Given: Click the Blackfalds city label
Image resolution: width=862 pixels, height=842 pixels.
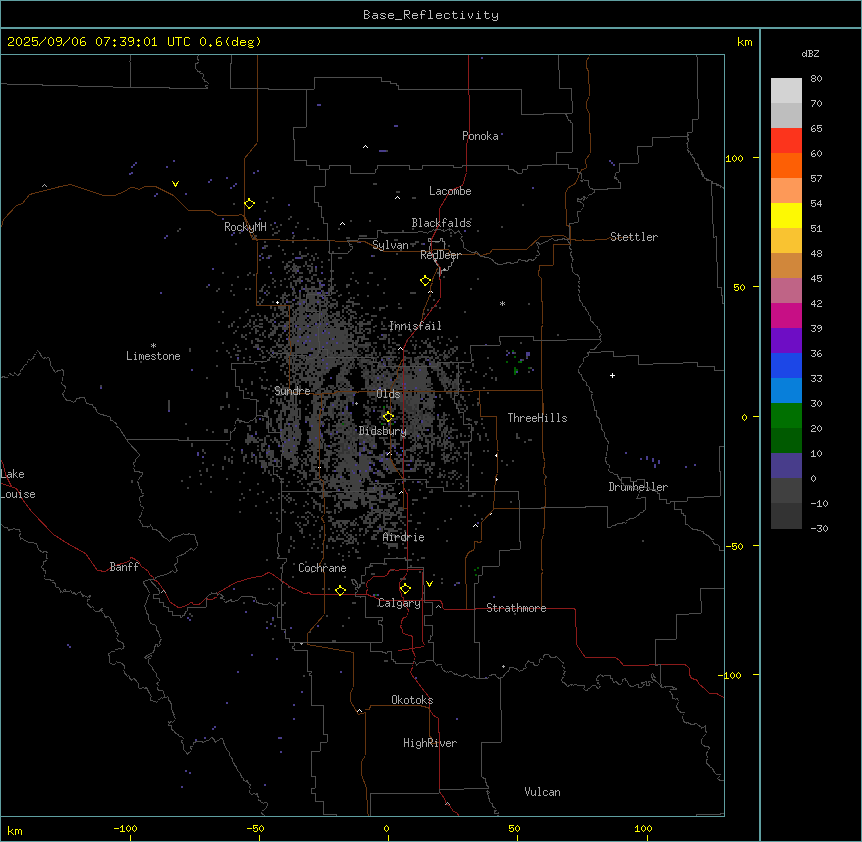Looking at the screenshot, I should point(441,223).
